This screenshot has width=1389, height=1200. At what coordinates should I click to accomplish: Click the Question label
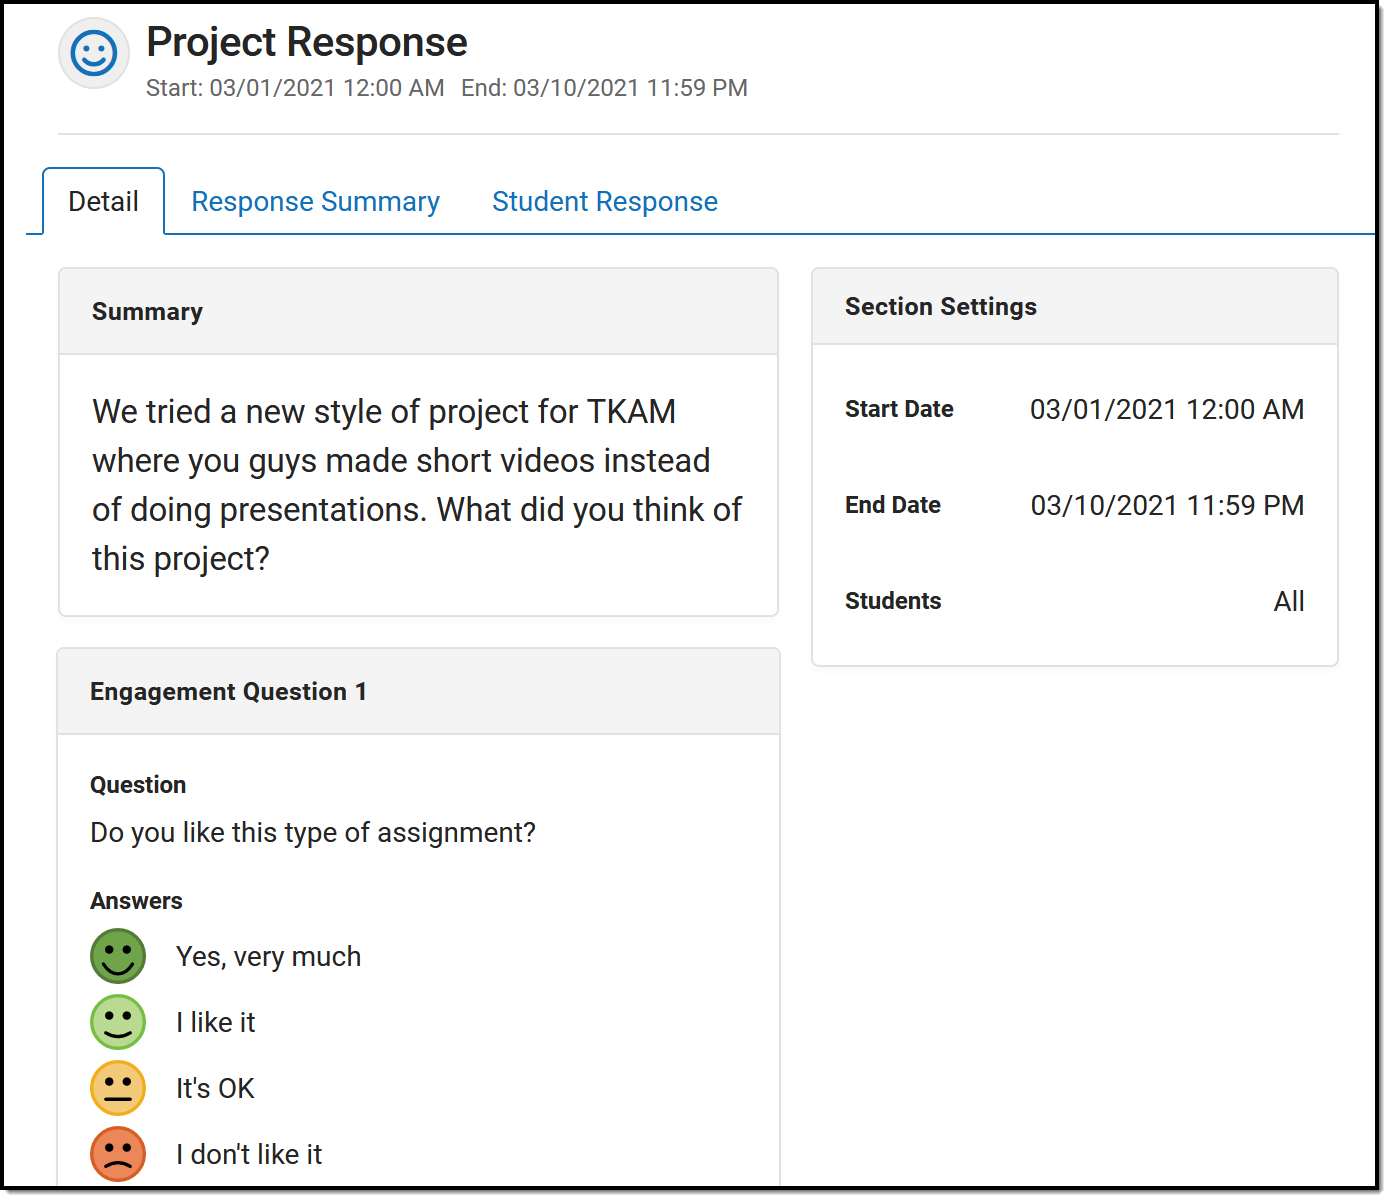[x=138, y=785]
